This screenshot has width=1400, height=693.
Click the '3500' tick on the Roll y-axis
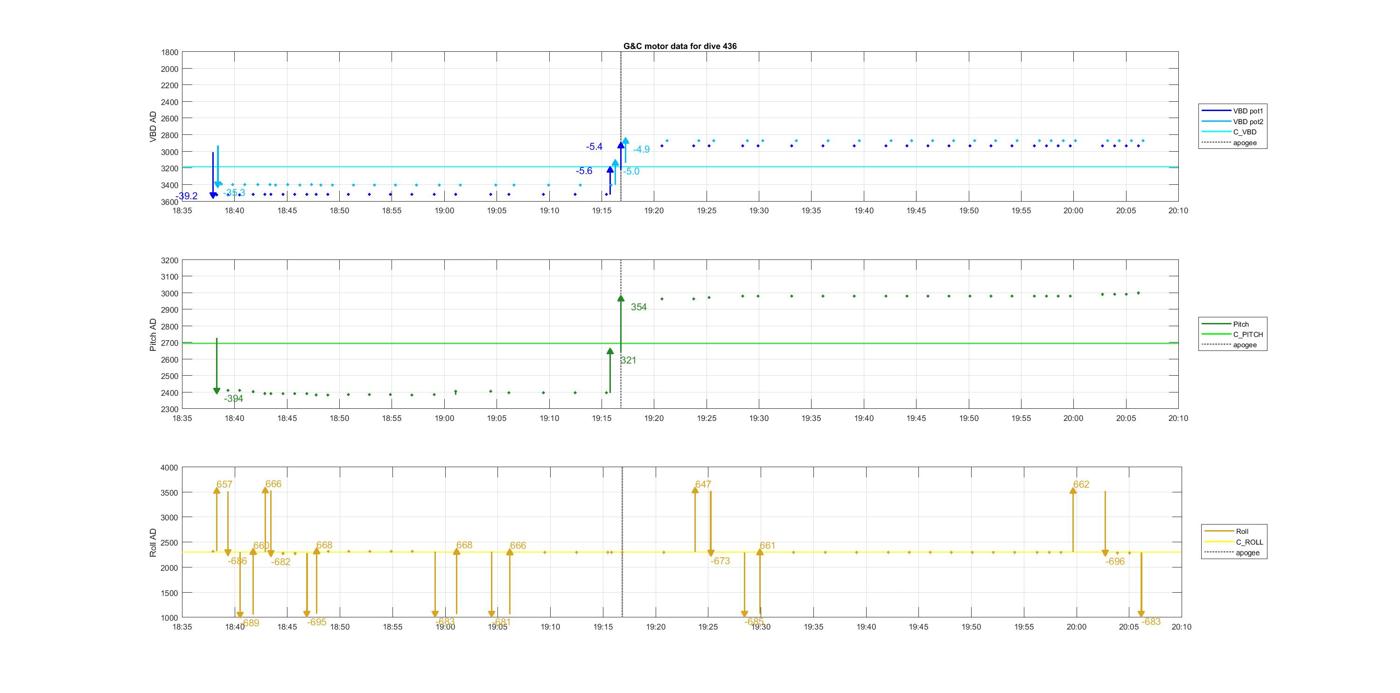(170, 493)
